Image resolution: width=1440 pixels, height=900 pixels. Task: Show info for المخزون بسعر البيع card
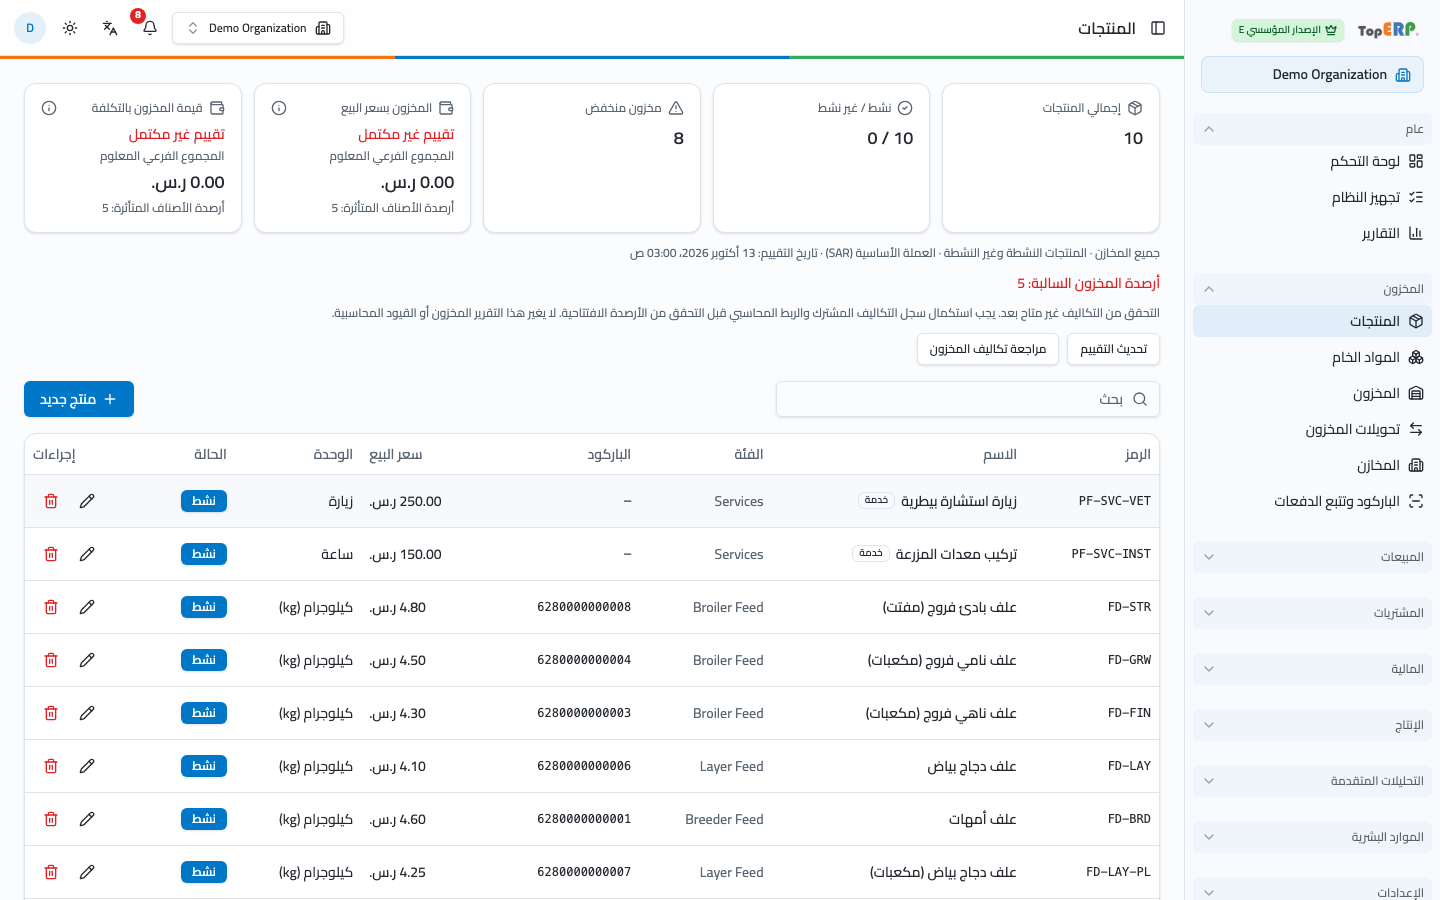279,108
